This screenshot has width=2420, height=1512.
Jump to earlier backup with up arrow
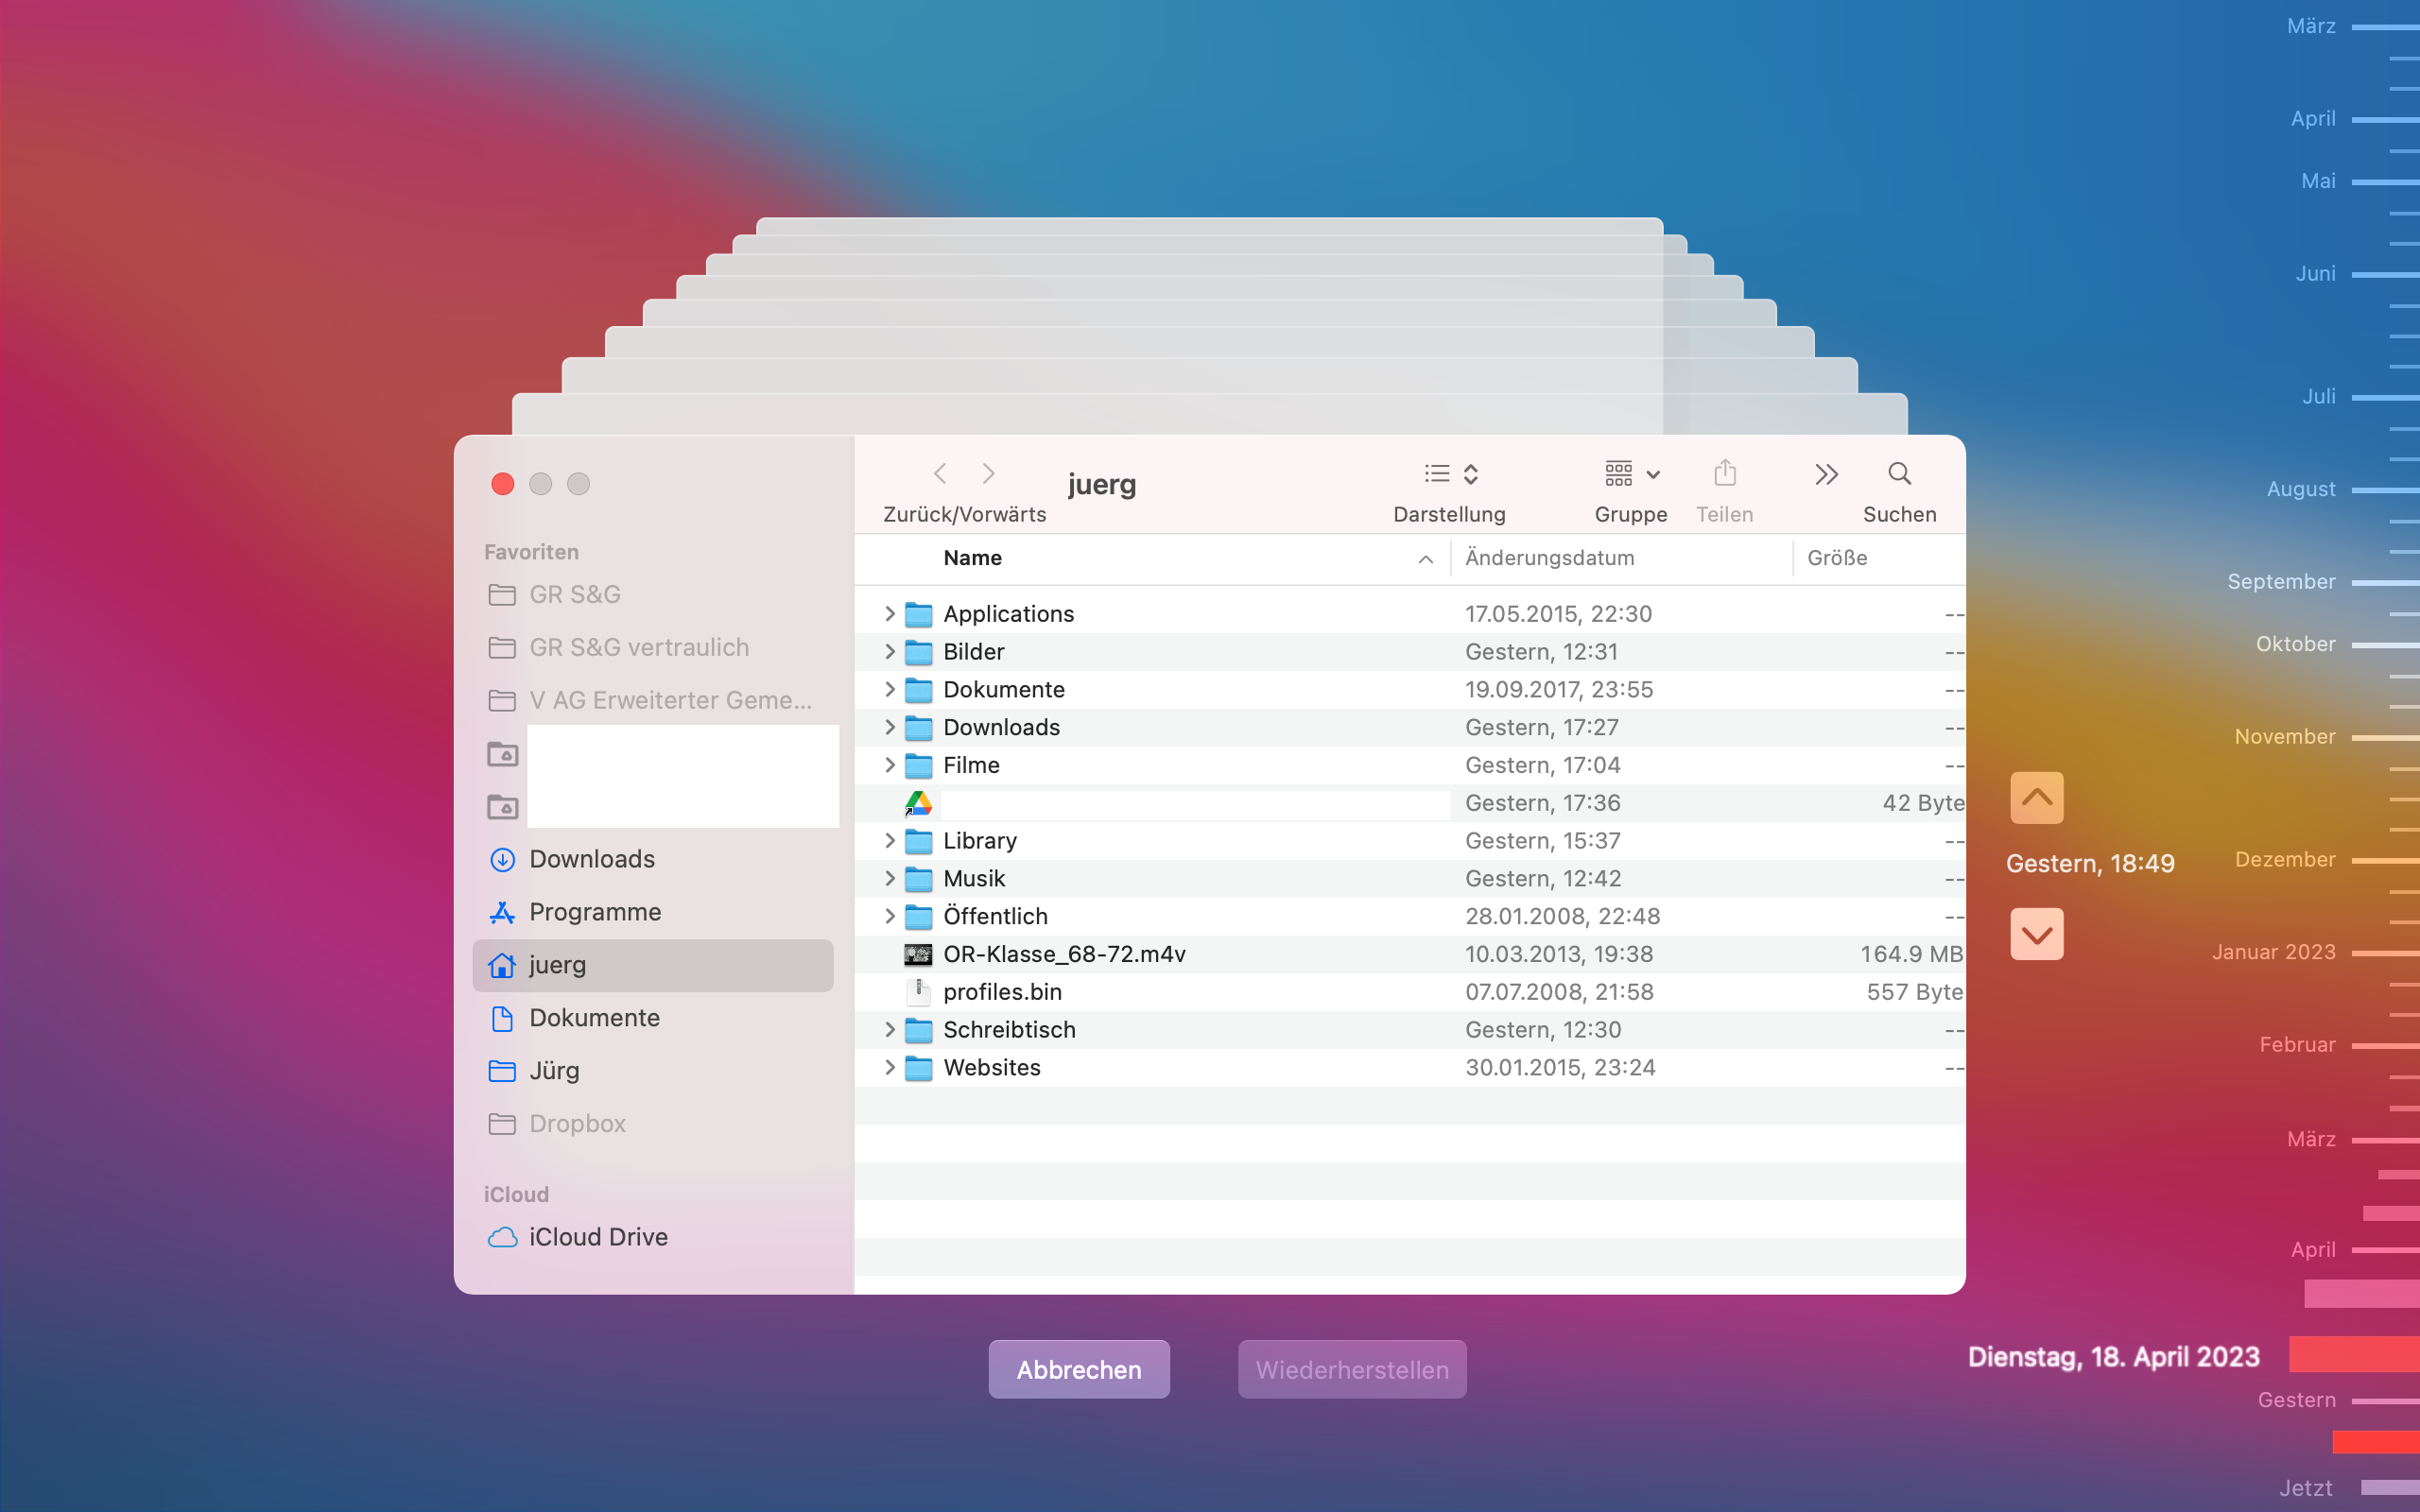(x=2036, y=797)
